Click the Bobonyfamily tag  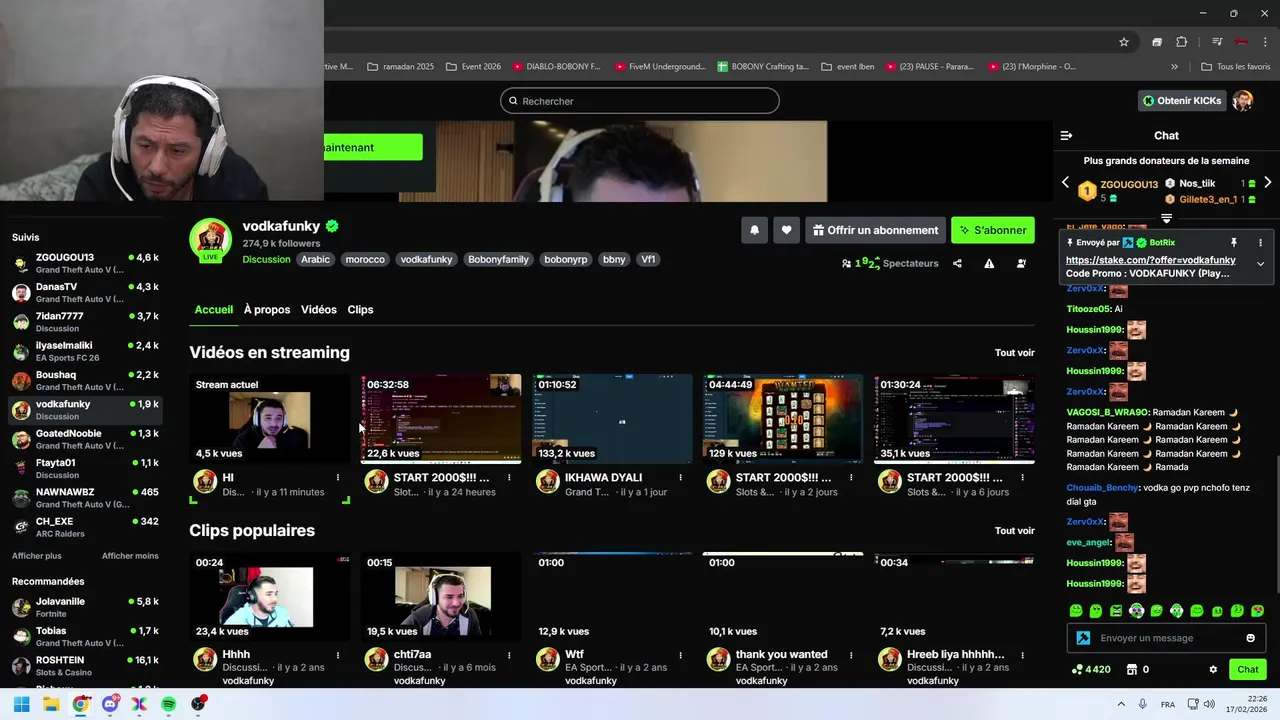point(498,259)
